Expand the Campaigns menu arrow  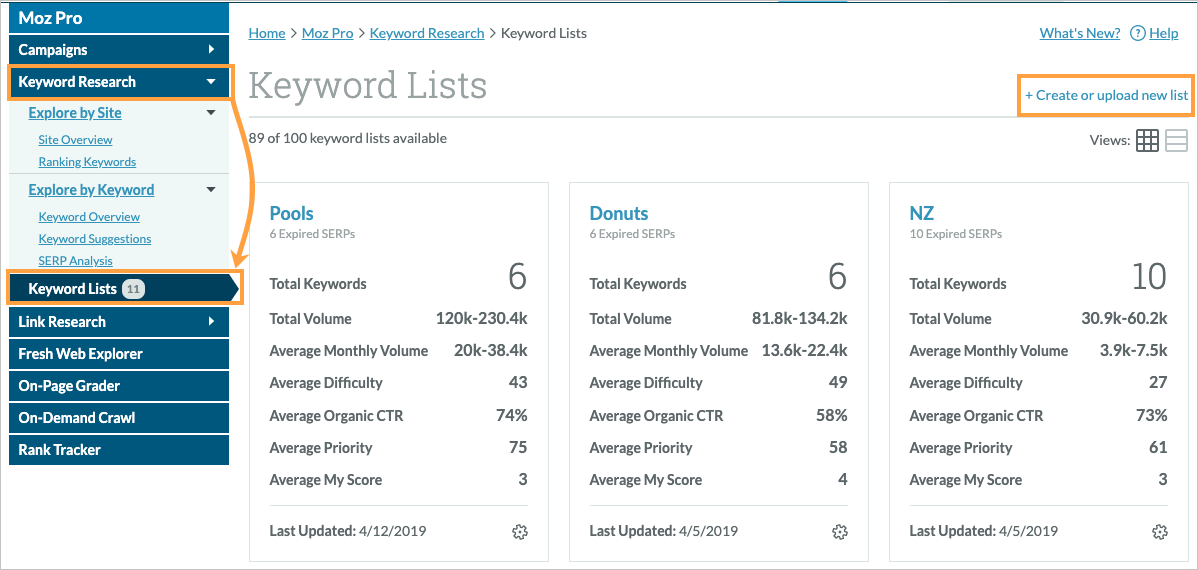(211, 50)
